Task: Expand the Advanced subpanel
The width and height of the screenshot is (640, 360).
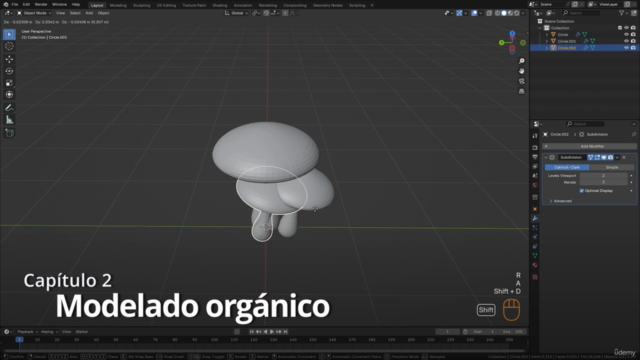Action: coord(560,201)
